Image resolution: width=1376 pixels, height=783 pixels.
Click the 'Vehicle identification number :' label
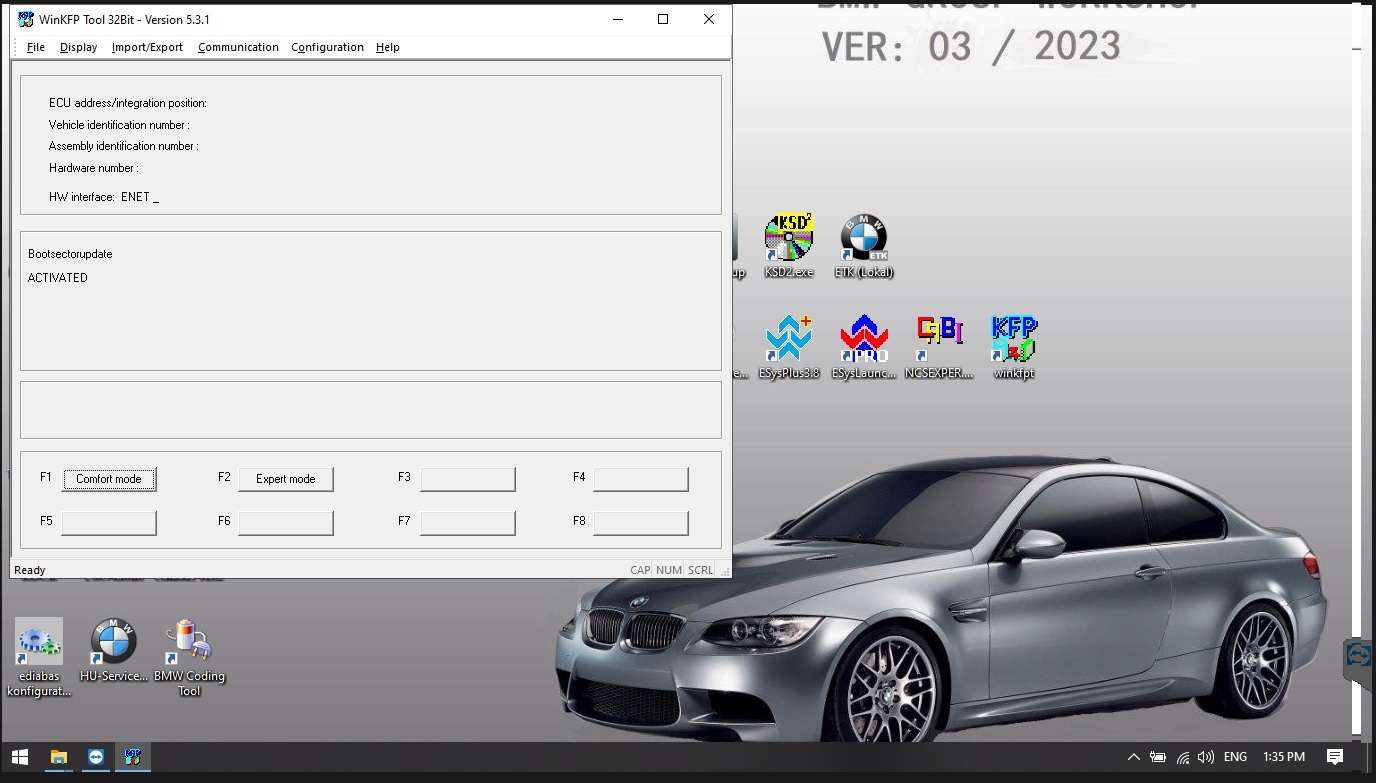(x=119, y=125)
